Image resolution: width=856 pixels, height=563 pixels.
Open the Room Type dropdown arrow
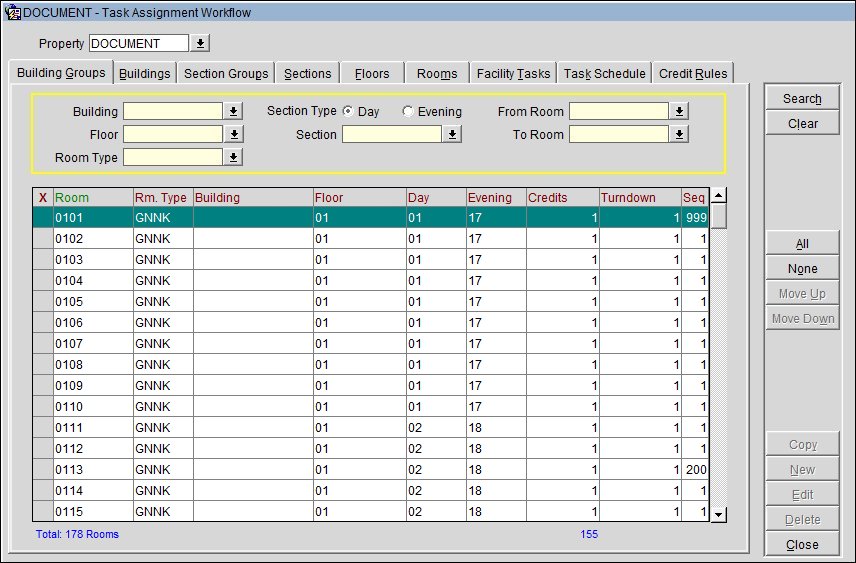[234, 158]
